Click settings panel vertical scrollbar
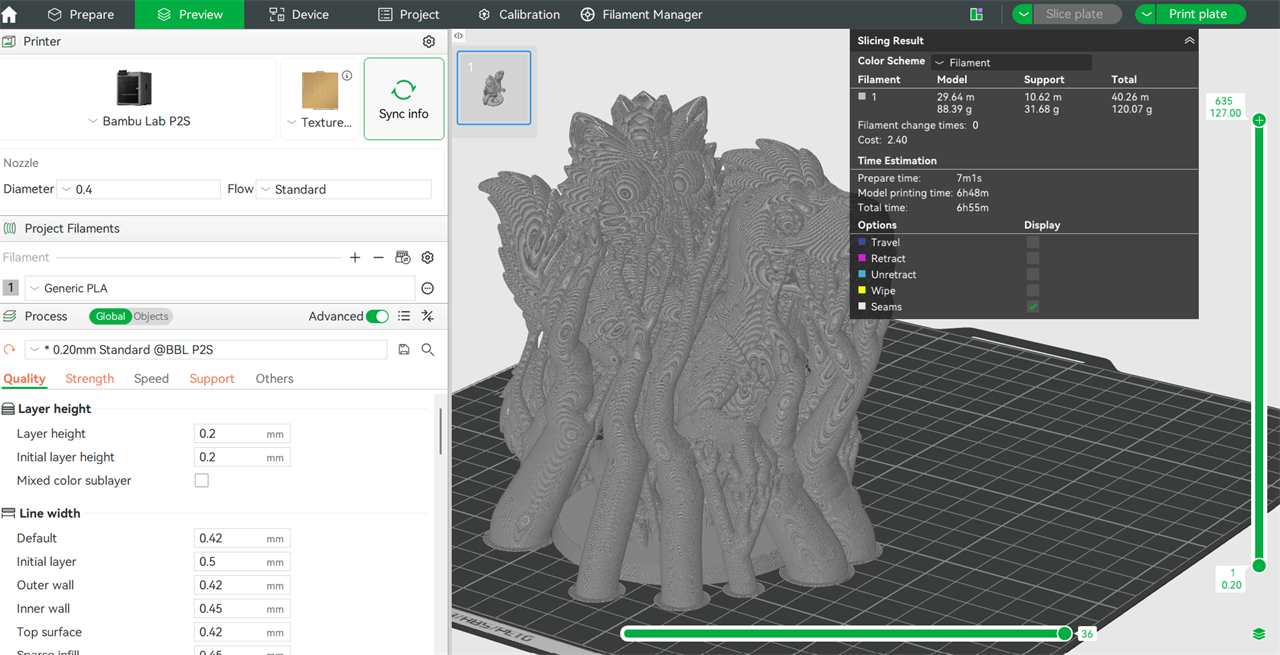 pos(440,430)
